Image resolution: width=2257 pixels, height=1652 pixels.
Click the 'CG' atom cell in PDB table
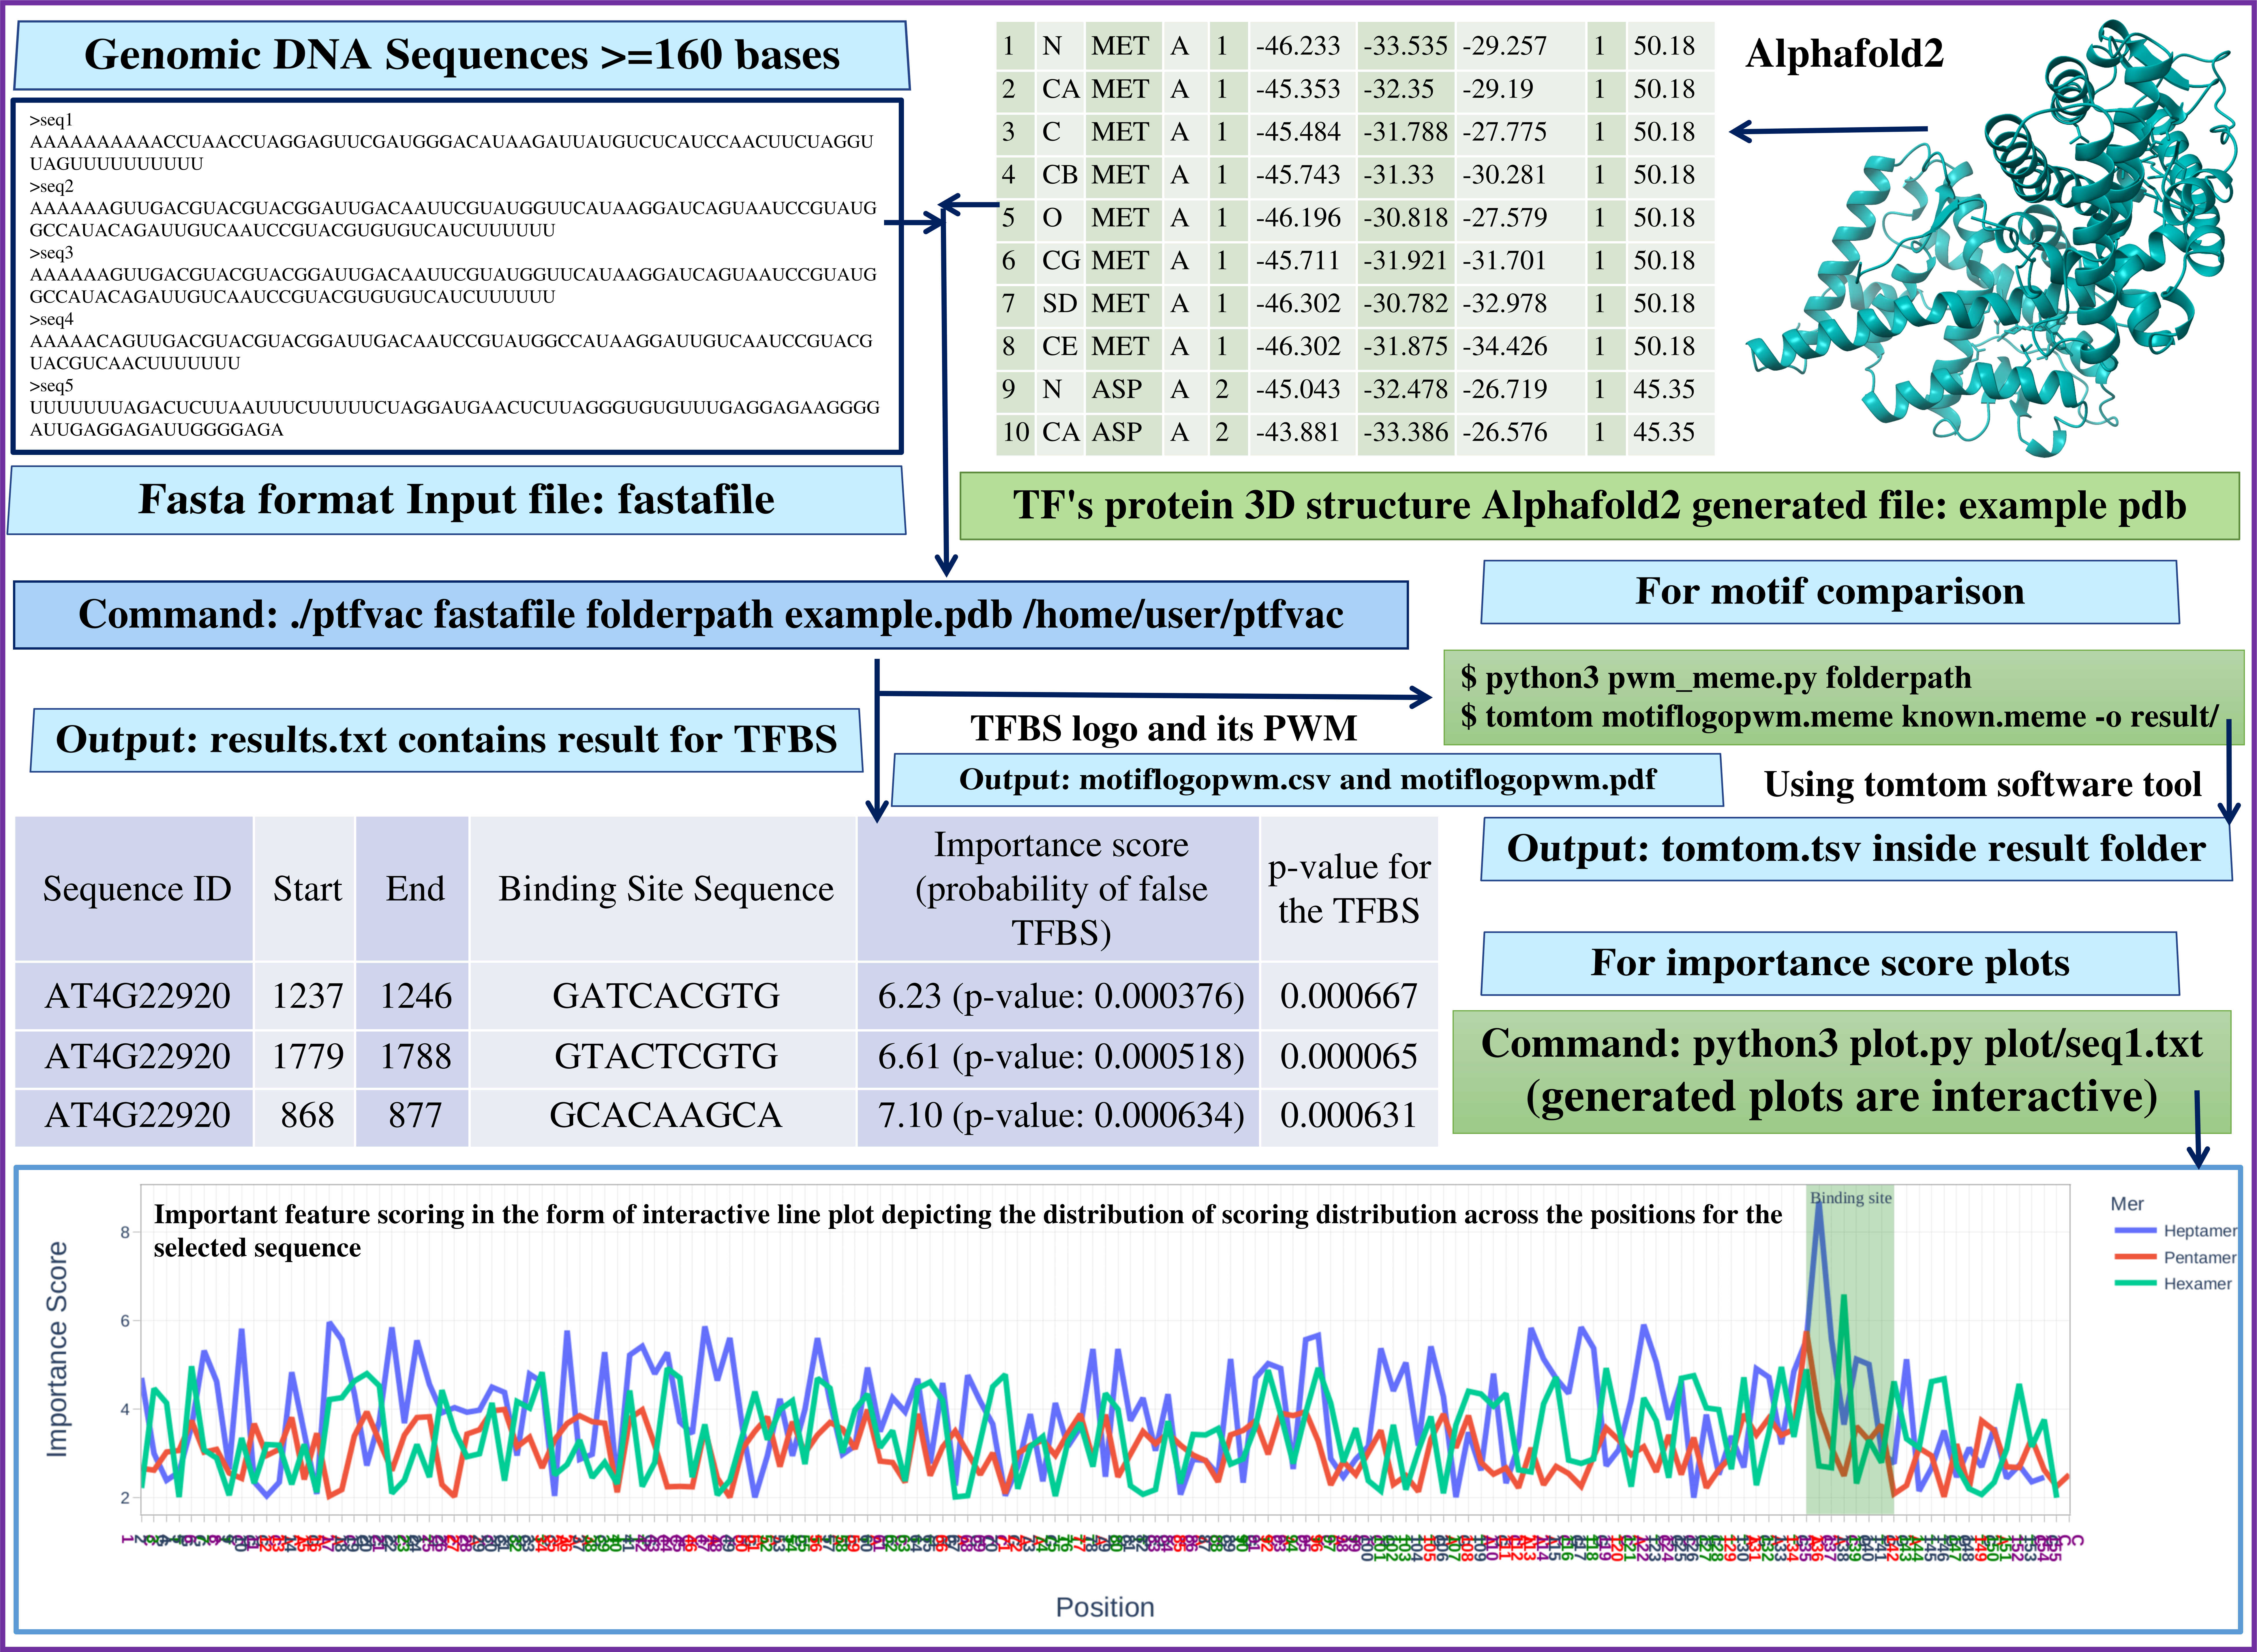pos(1060,261)
